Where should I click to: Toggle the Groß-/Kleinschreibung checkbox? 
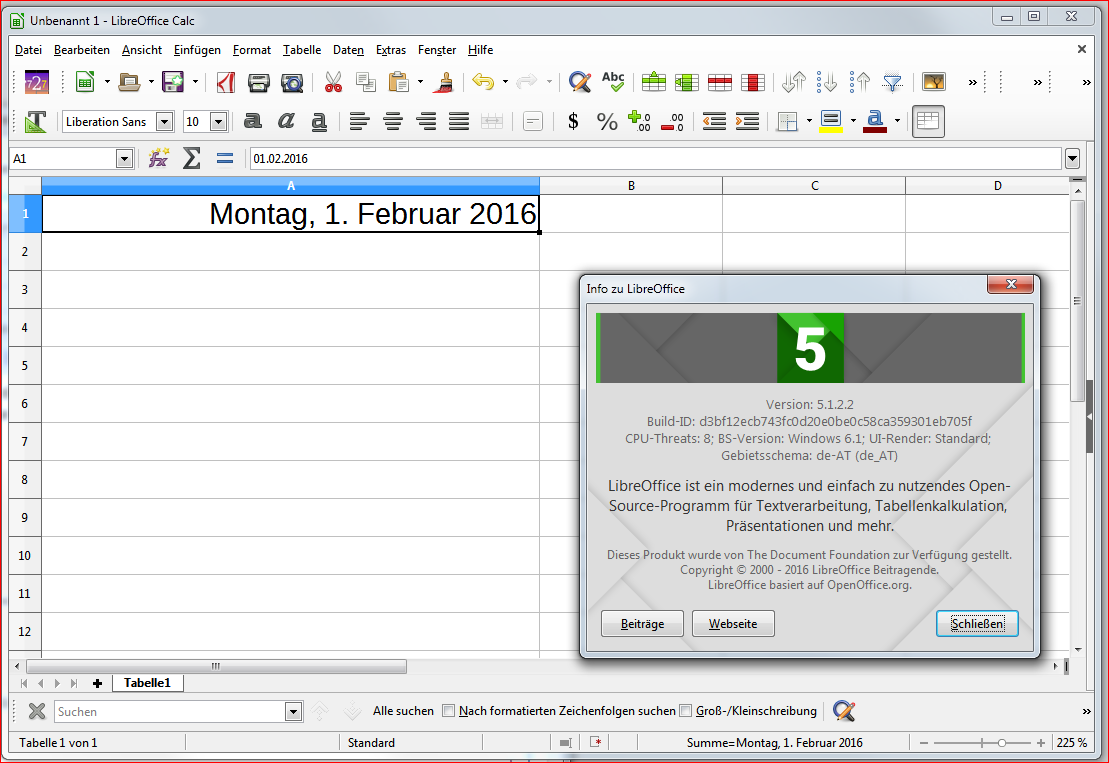[686, 711]
